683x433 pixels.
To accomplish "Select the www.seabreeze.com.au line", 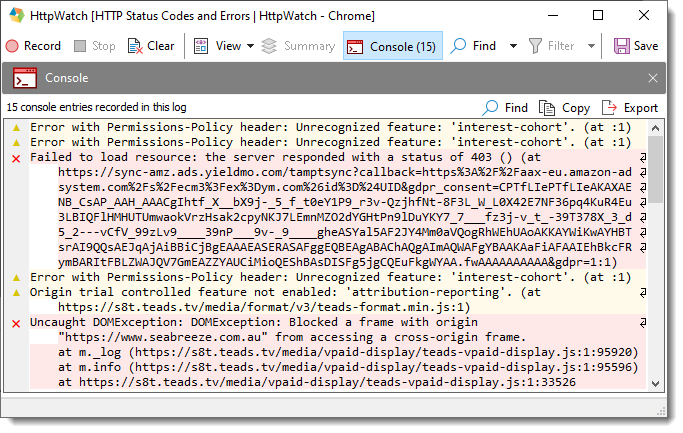I will pyautogui.click(x=292, y=337).
